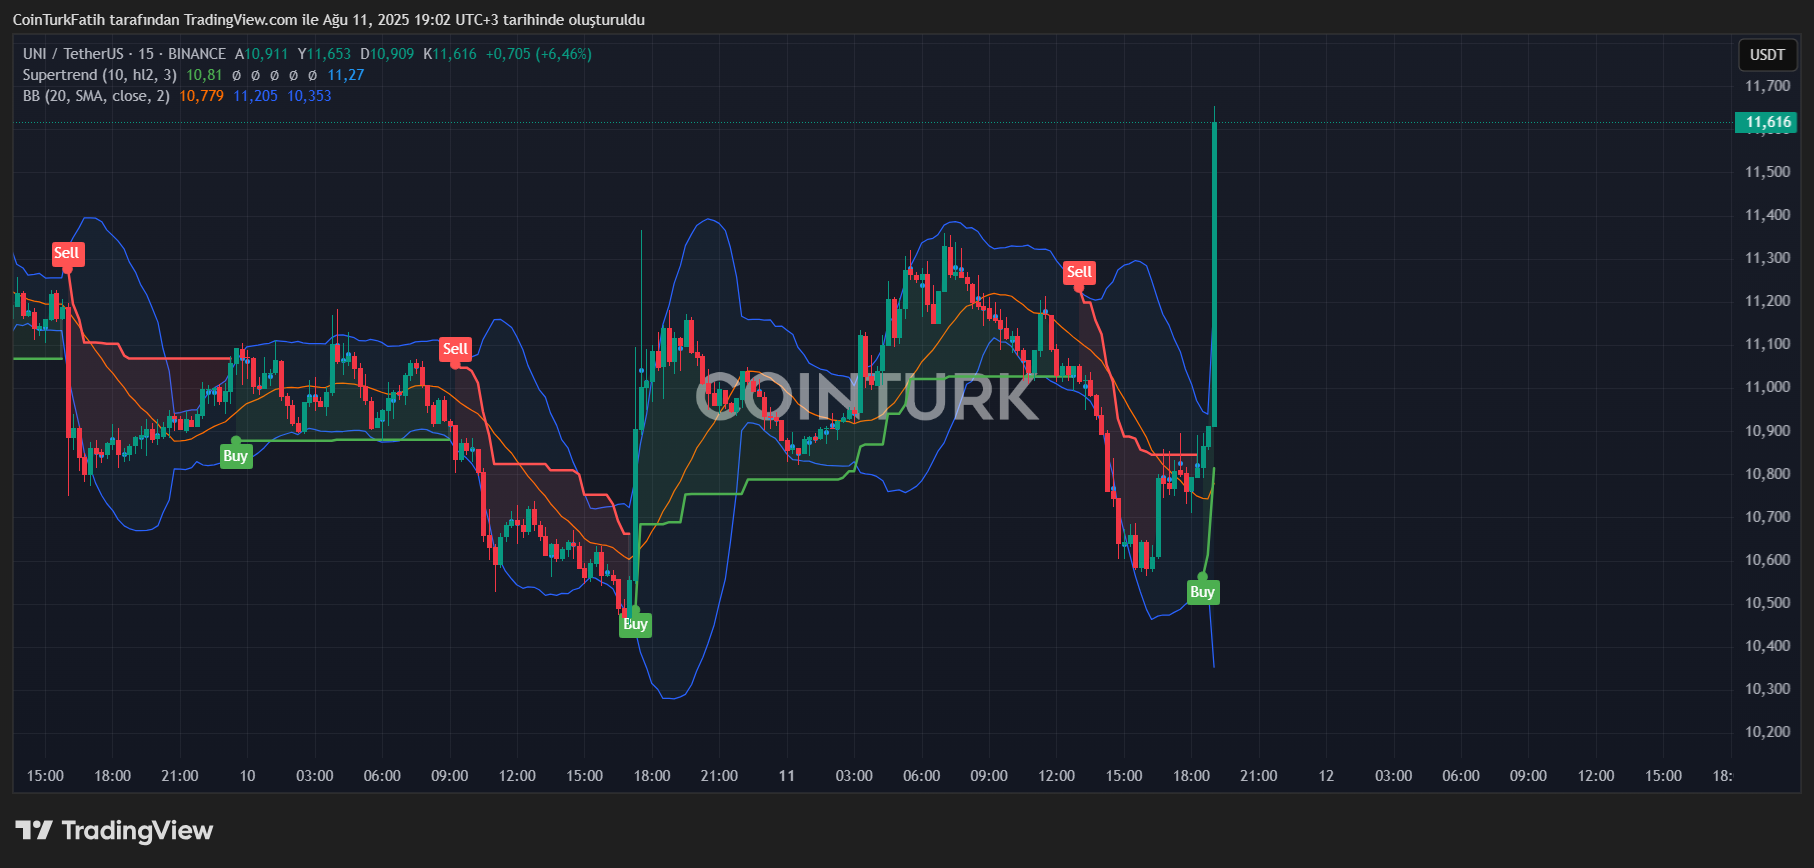Click the 11,300 price axis label
Viewport: 1814px width, 868px height.
point(1768,258)
